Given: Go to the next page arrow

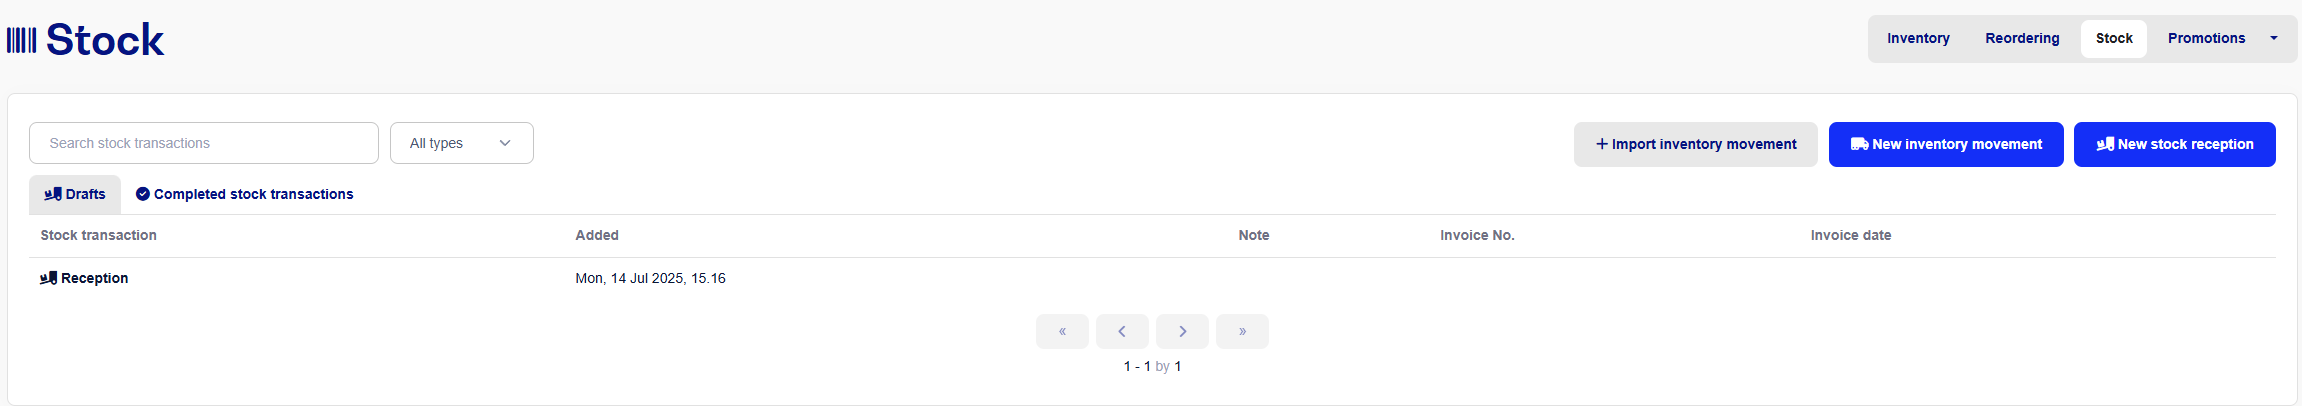Looking at the screenshot, I should (x=1182, y=331).
